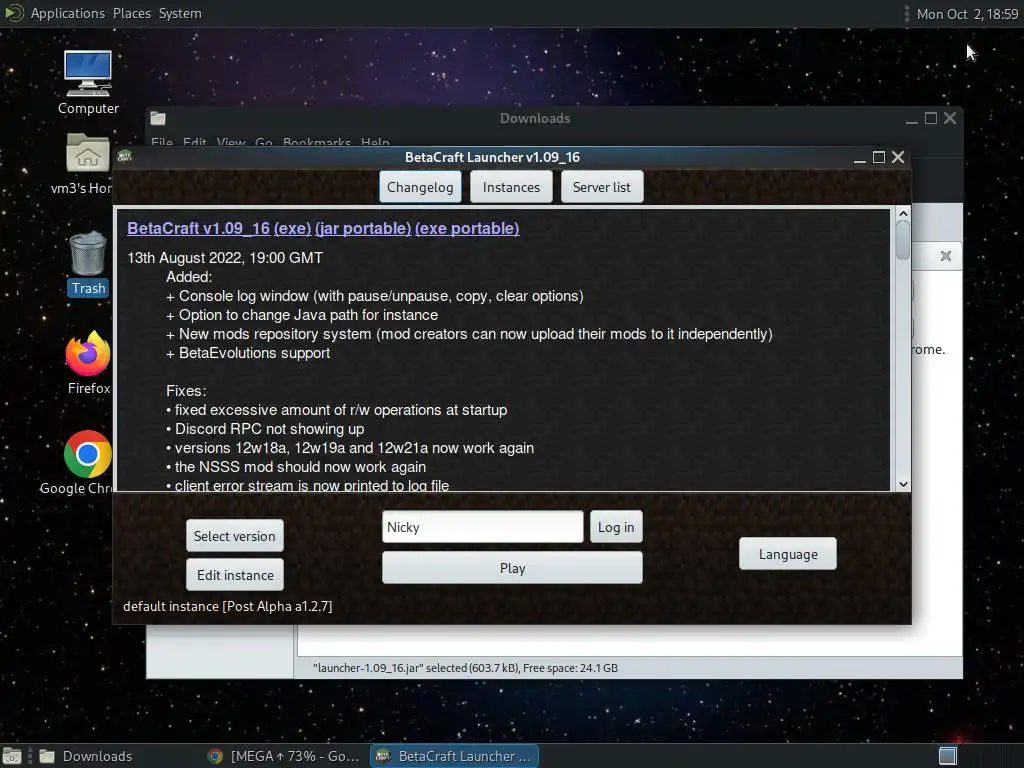Viewport: 1024px width, 768px height.
Task: Launch Google Chrome from the desktop
Action: tap(88, 462)
